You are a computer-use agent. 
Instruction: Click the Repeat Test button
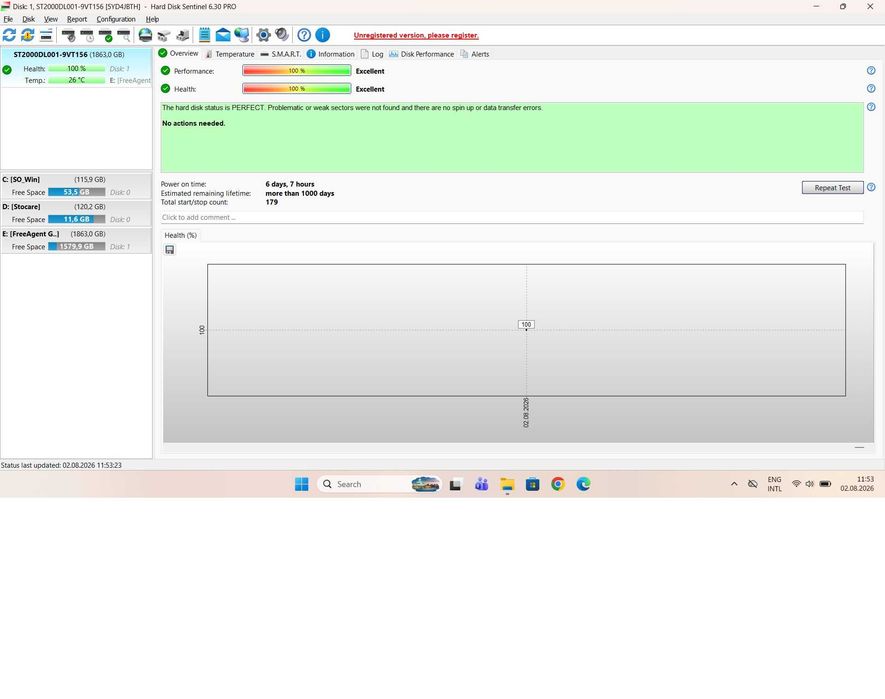point(833,187)
